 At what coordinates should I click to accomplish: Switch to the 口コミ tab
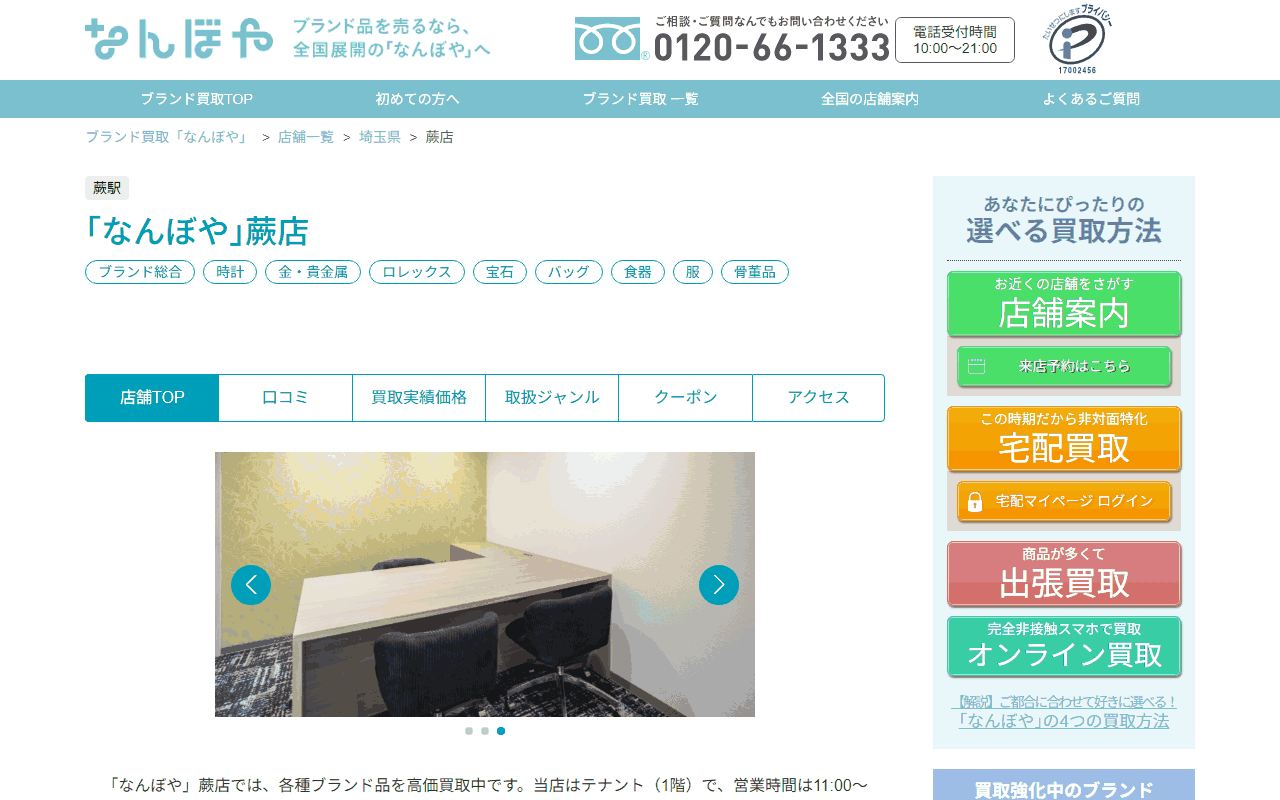click(285, 398)
